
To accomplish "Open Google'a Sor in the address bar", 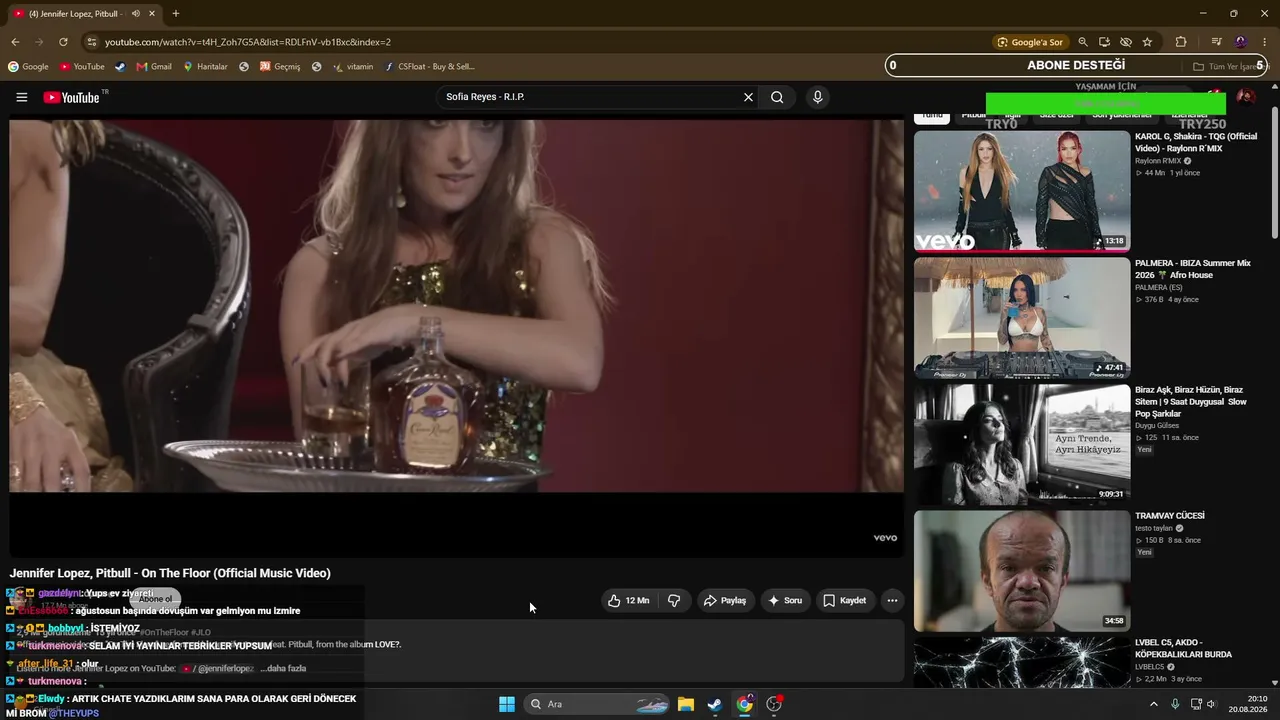I will click(x=1029, y=42).
